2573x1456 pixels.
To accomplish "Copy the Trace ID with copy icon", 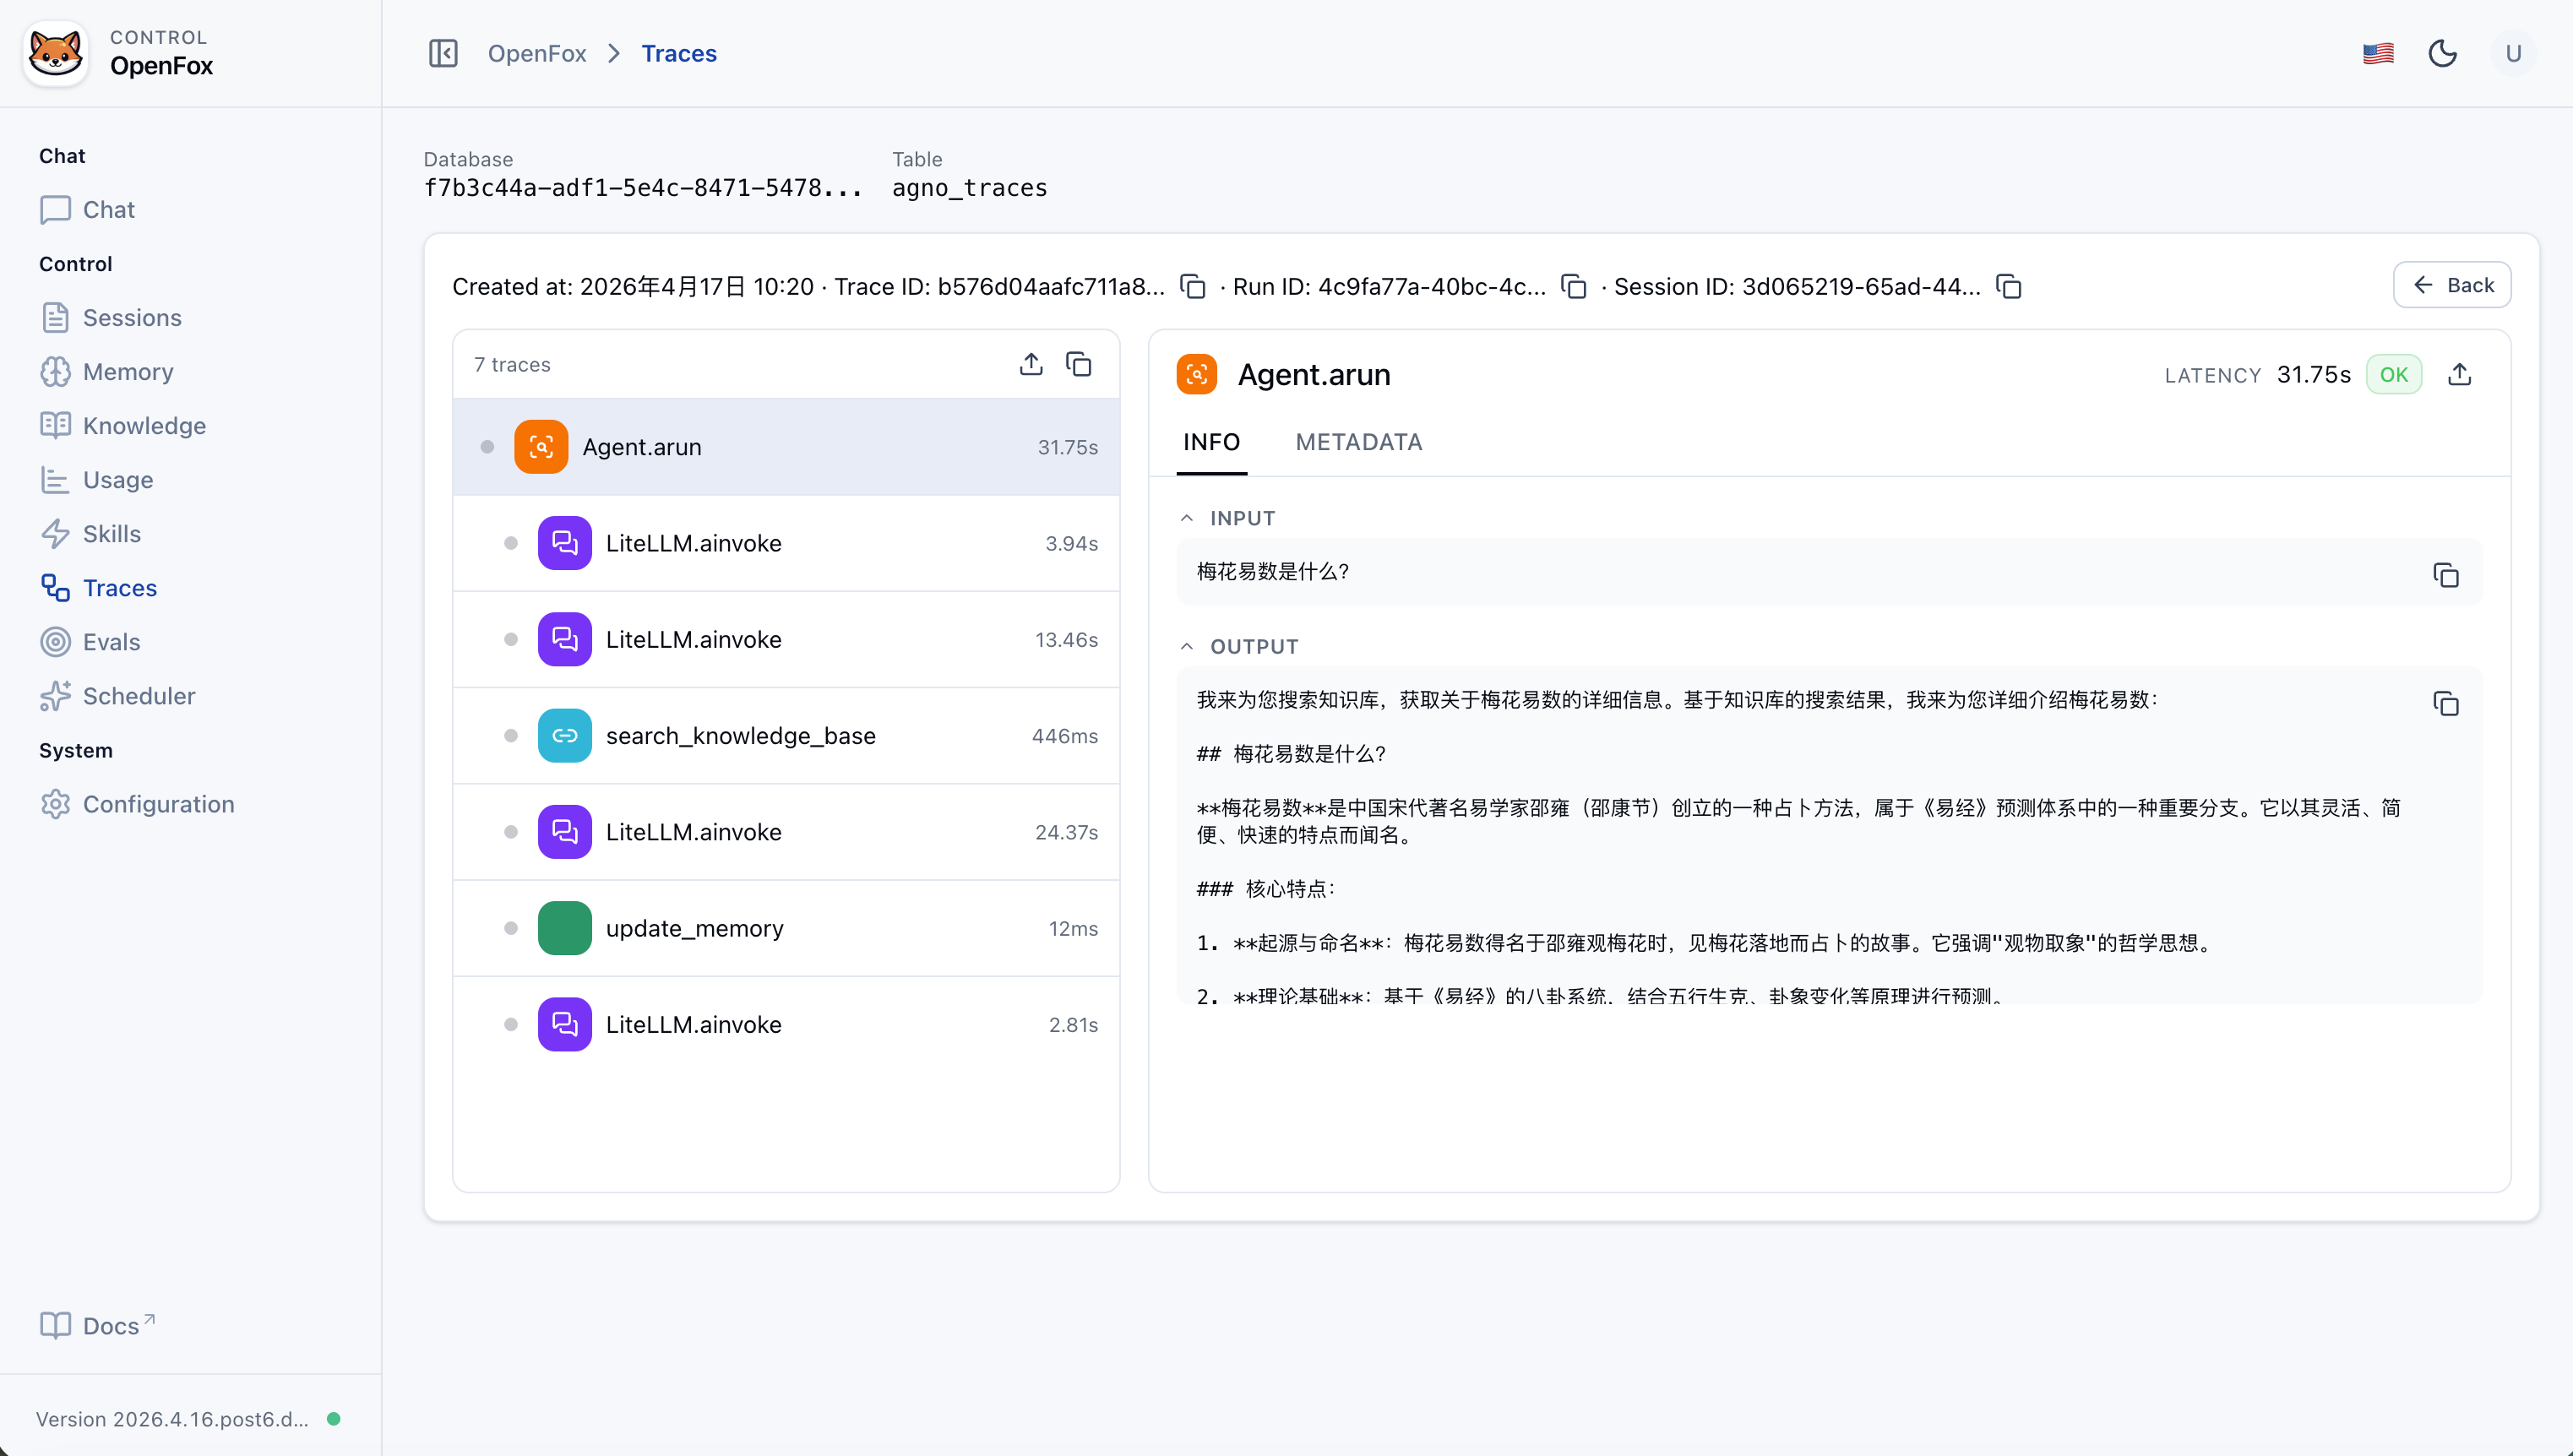I will click(x=1193, y=287).
